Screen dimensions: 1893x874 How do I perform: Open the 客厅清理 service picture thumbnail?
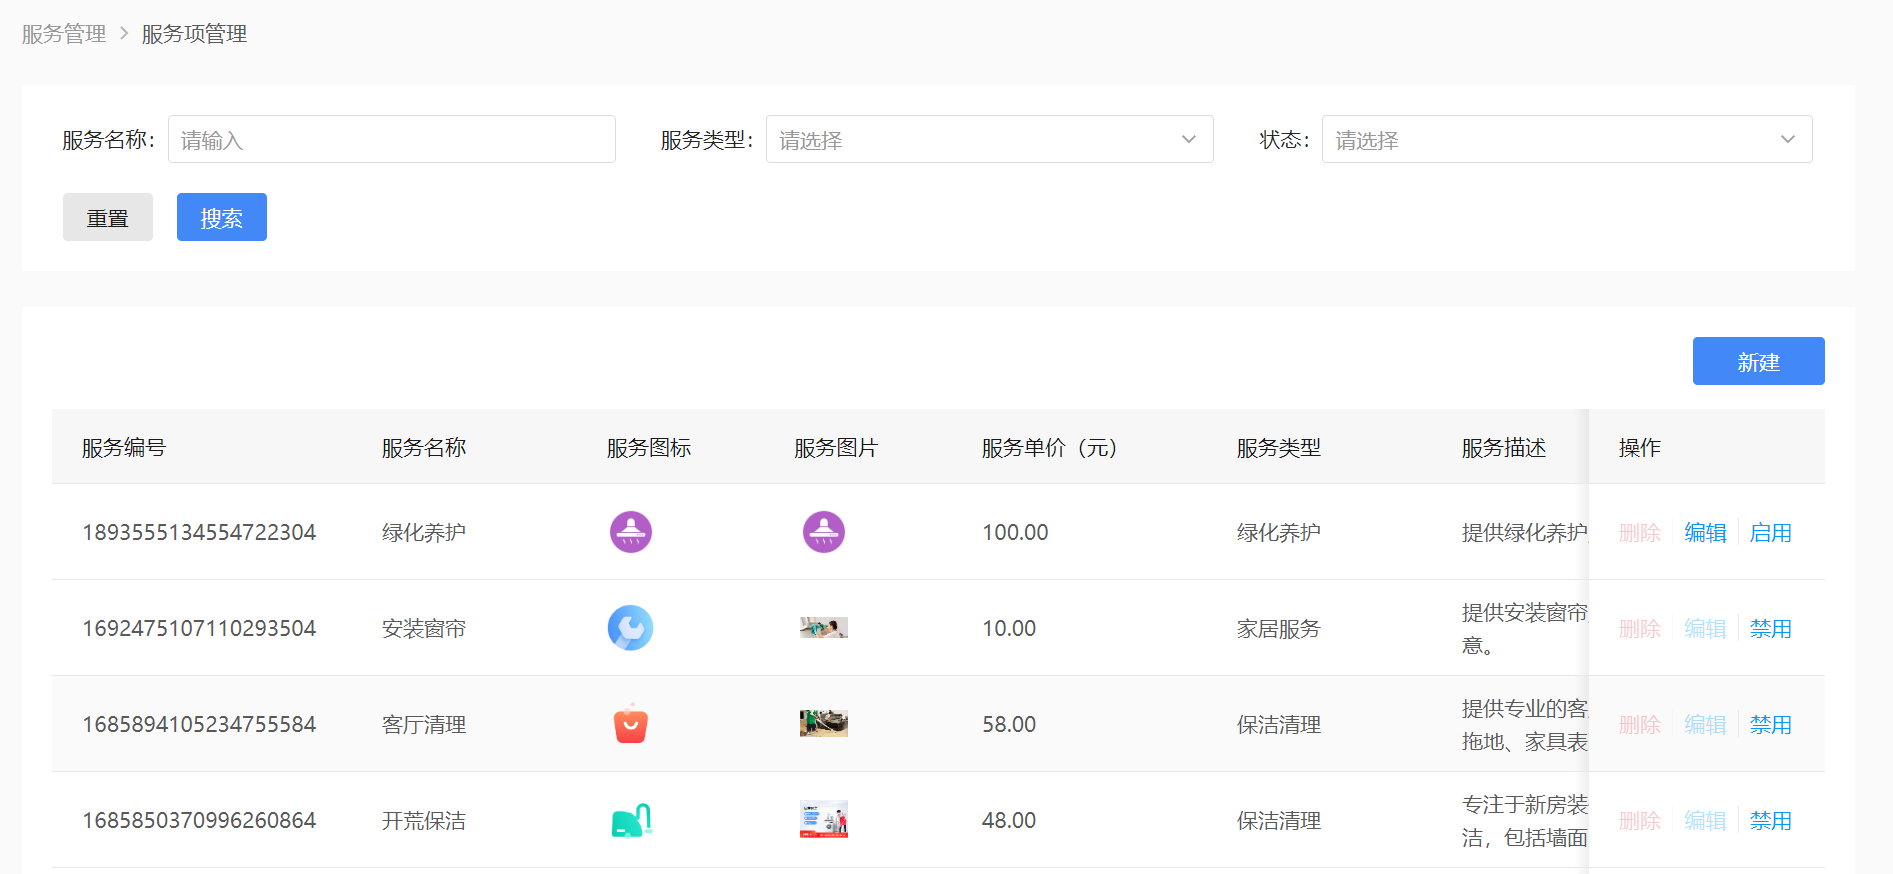(x=824, y=724)
